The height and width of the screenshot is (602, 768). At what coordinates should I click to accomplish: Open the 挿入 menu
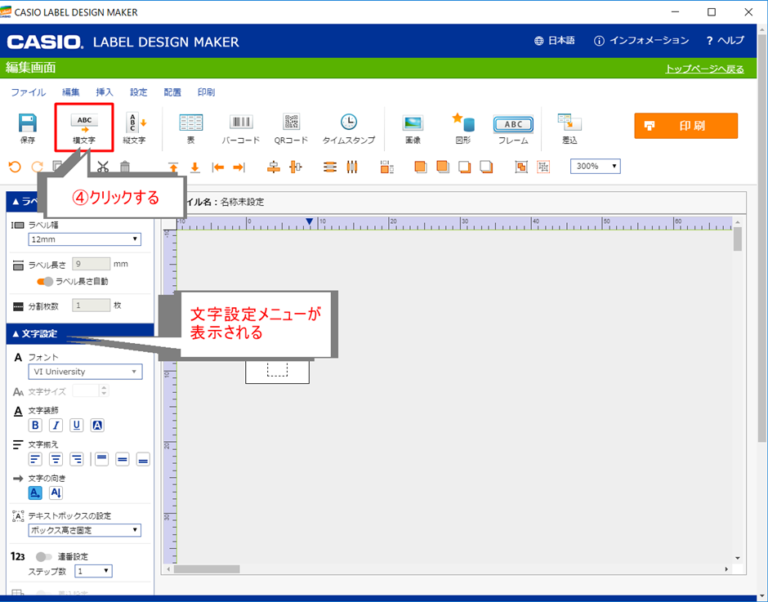tap(104, 93)
